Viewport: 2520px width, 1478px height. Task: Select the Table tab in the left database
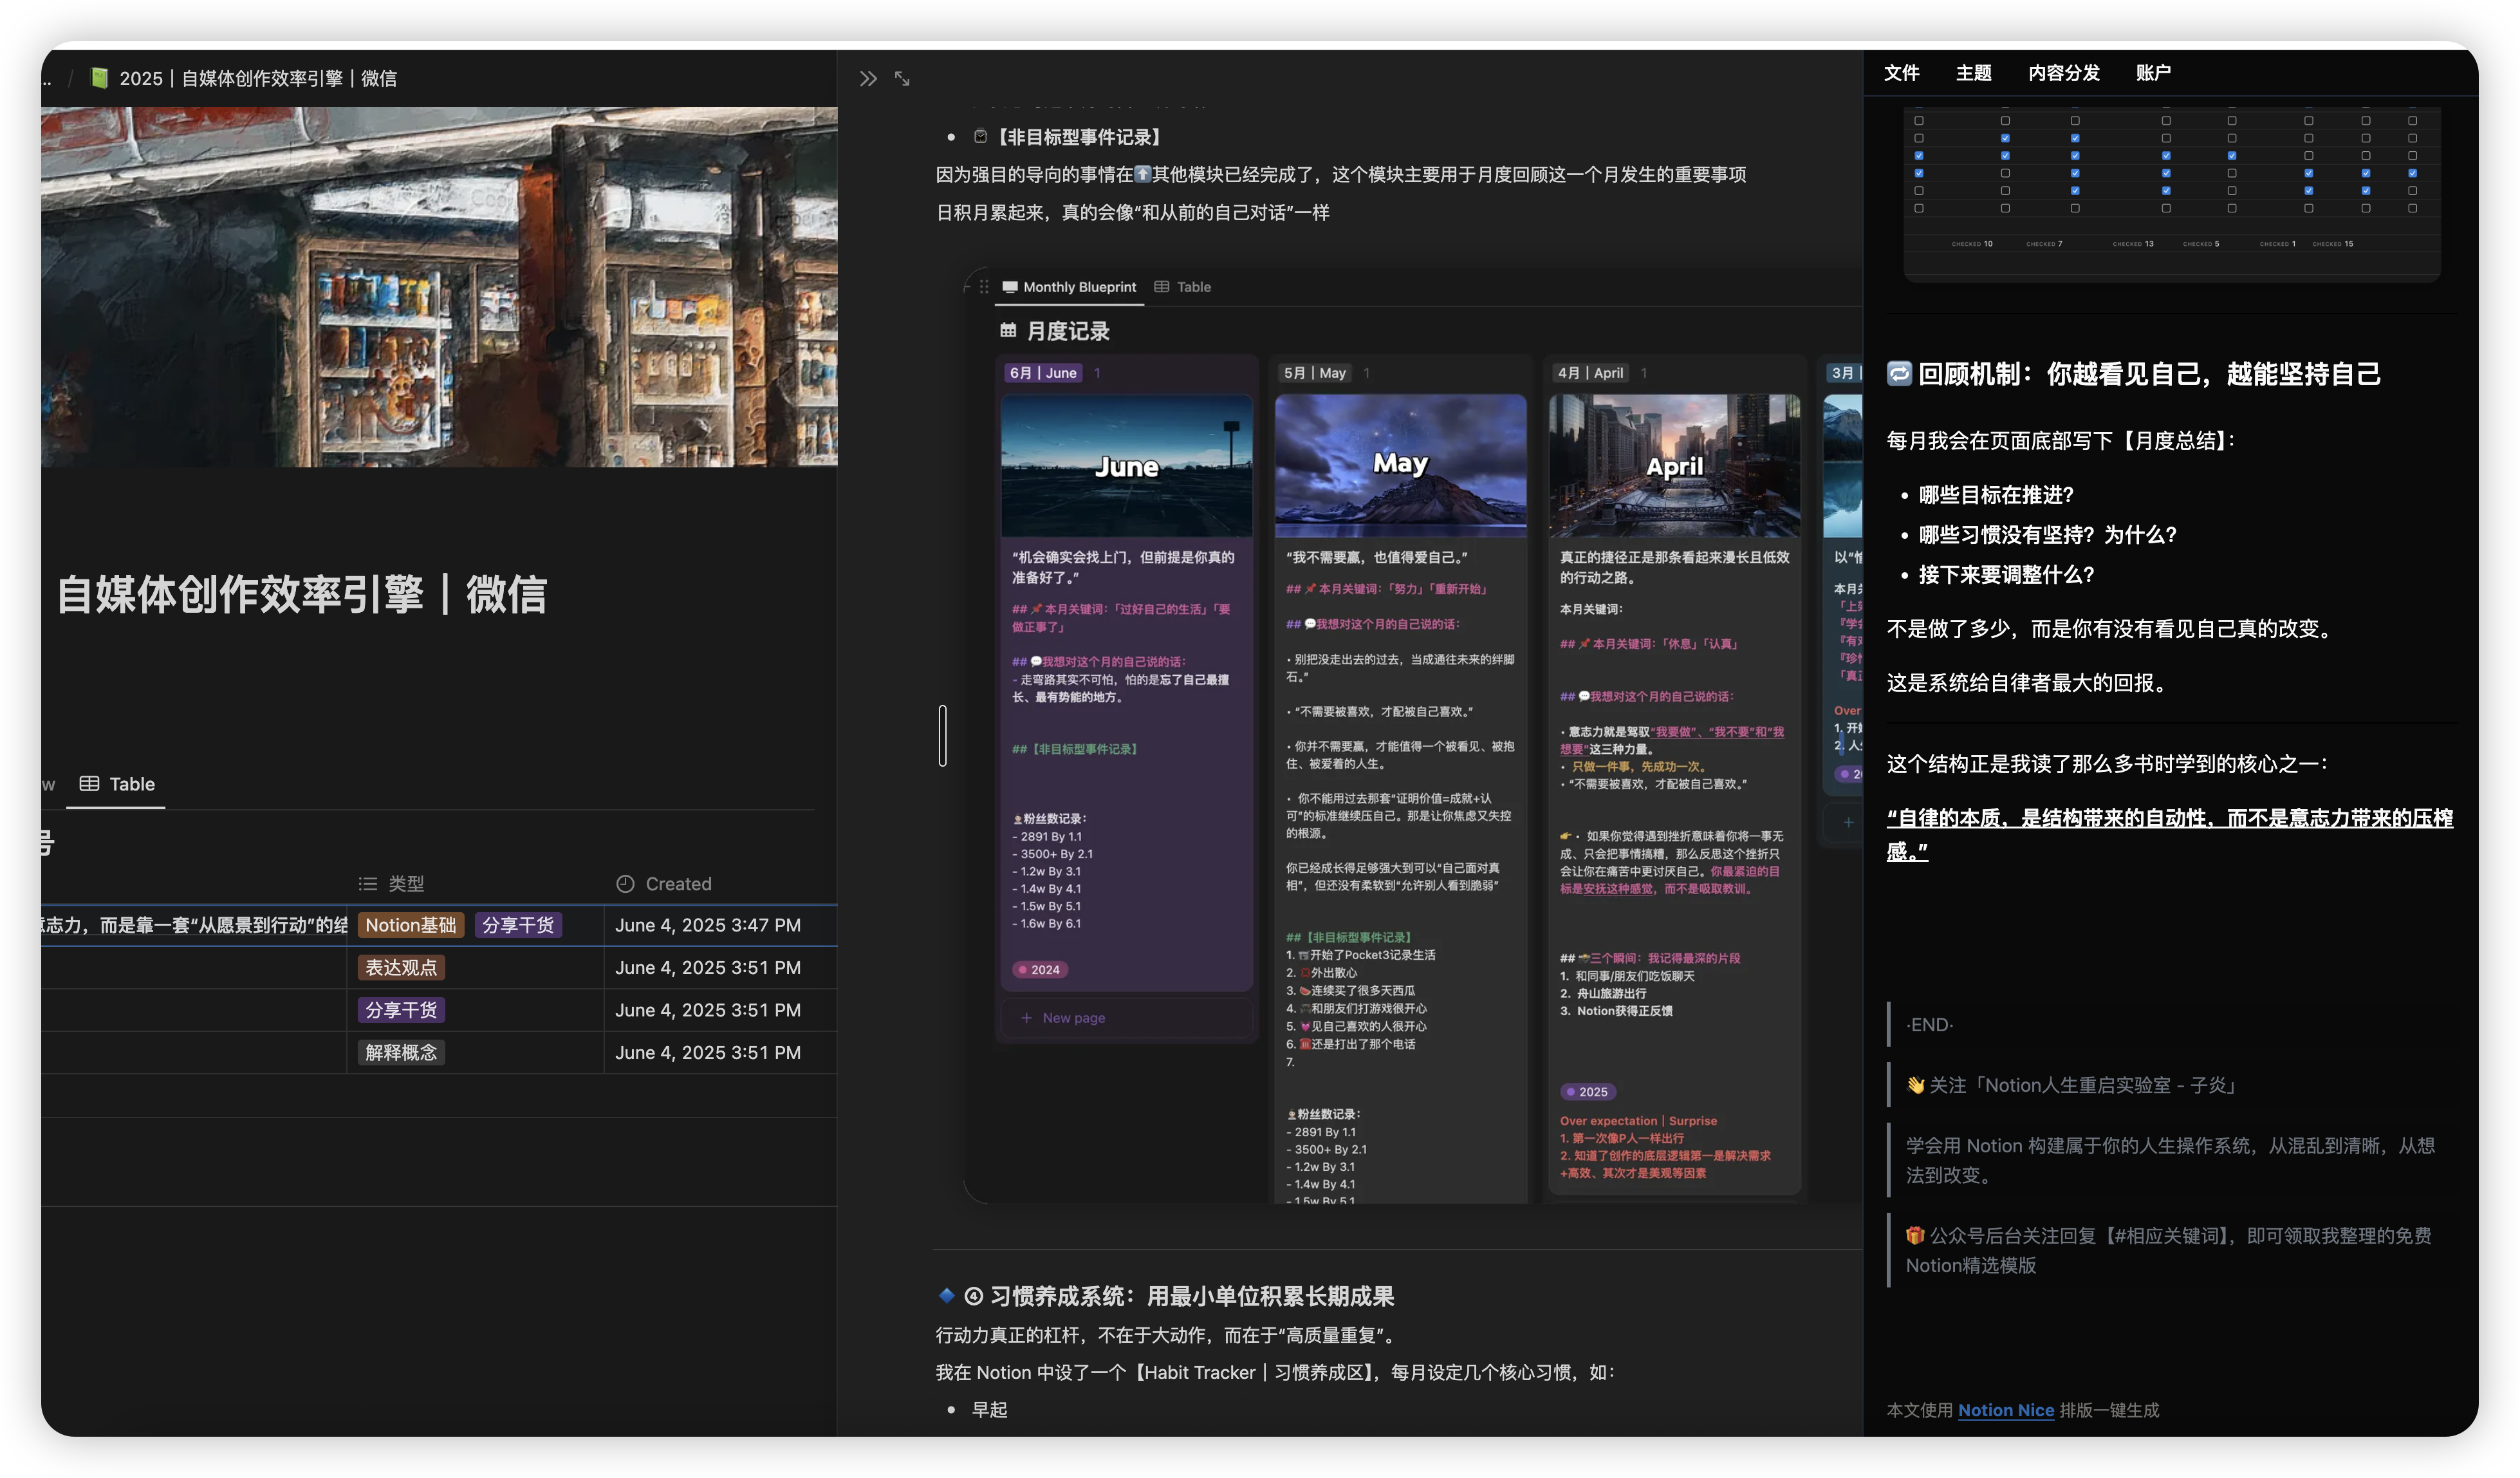click(117, 784)
